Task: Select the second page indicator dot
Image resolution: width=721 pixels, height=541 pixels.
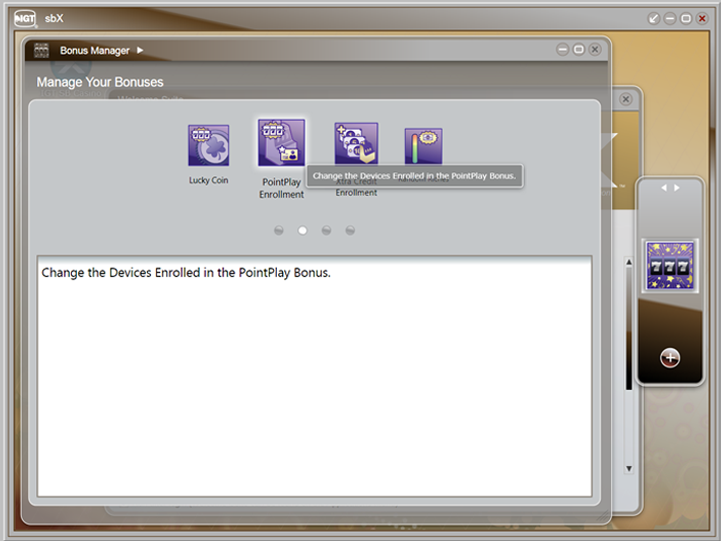Action: [x=303, y=230]
